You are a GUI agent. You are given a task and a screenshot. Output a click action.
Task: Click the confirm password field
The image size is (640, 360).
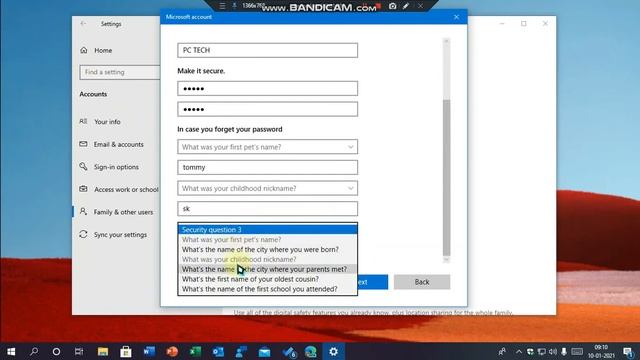pyautogui.click(x=267, y=109)
